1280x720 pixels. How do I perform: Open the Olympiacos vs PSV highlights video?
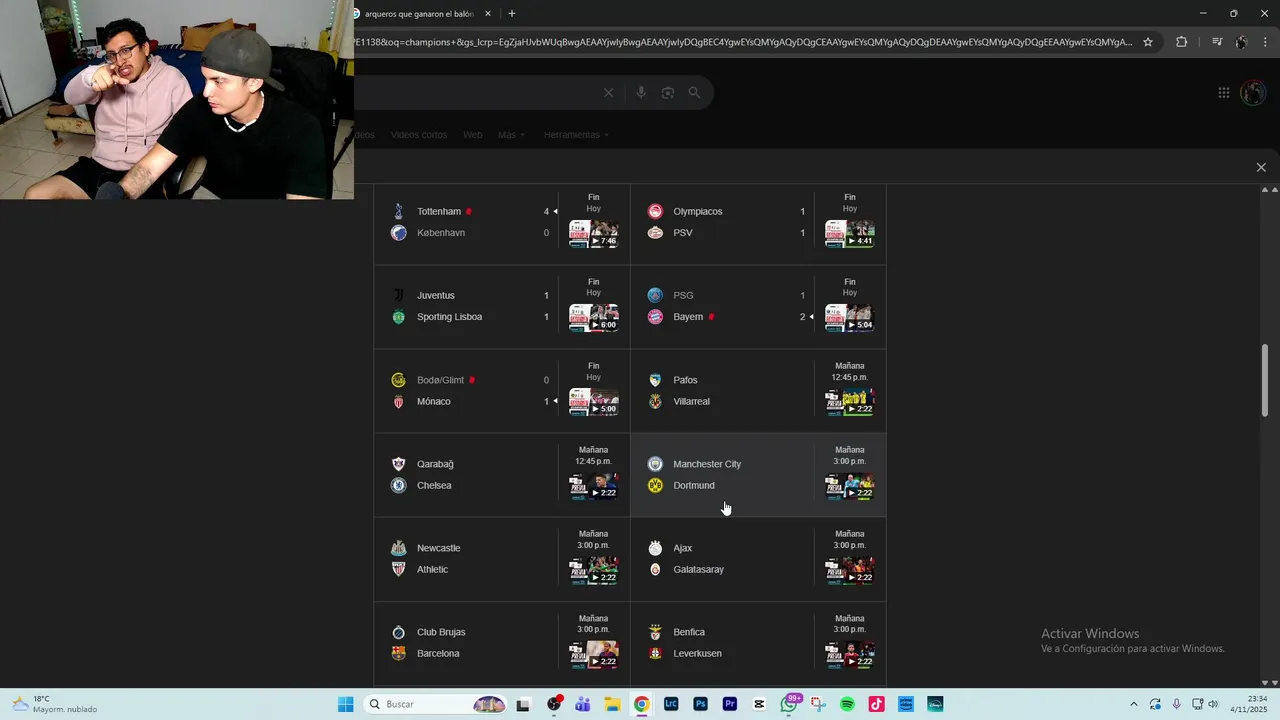point(850,234)
